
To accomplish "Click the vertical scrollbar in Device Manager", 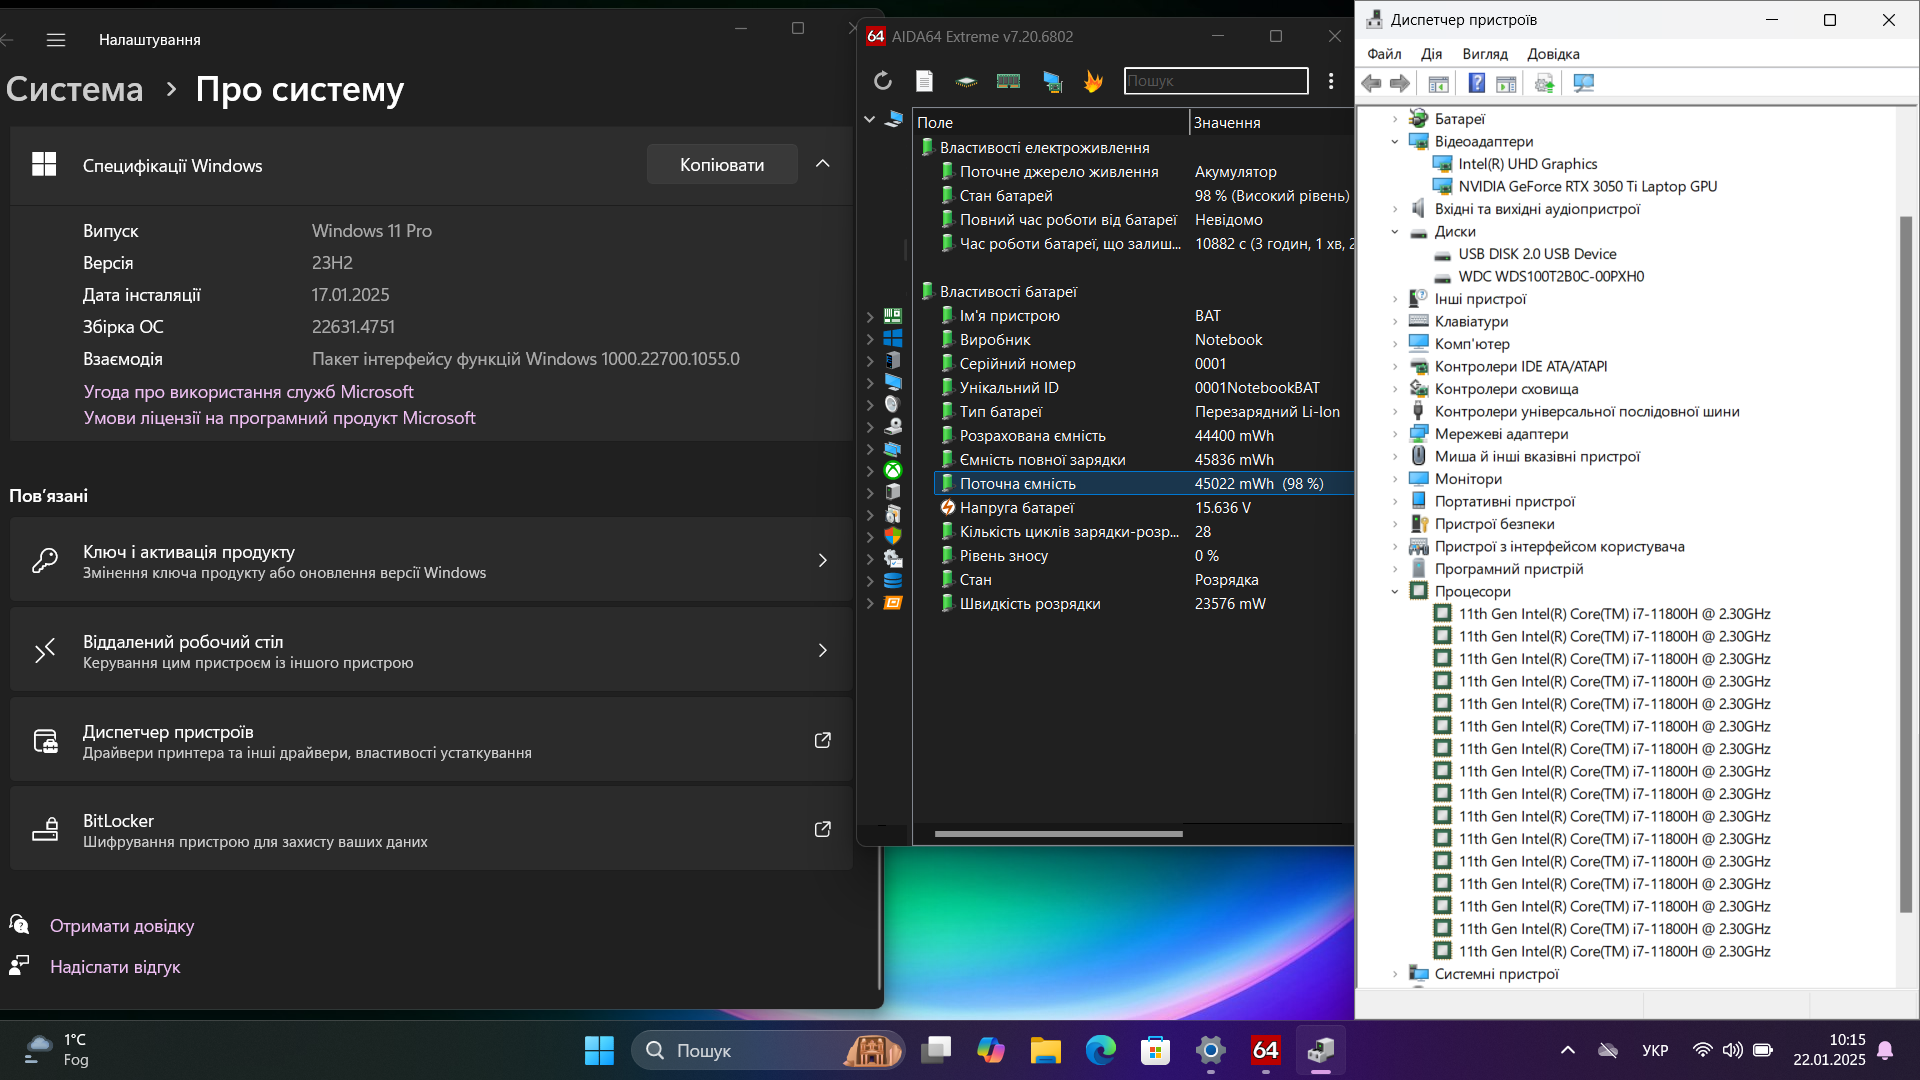I will click(1905, 564).
